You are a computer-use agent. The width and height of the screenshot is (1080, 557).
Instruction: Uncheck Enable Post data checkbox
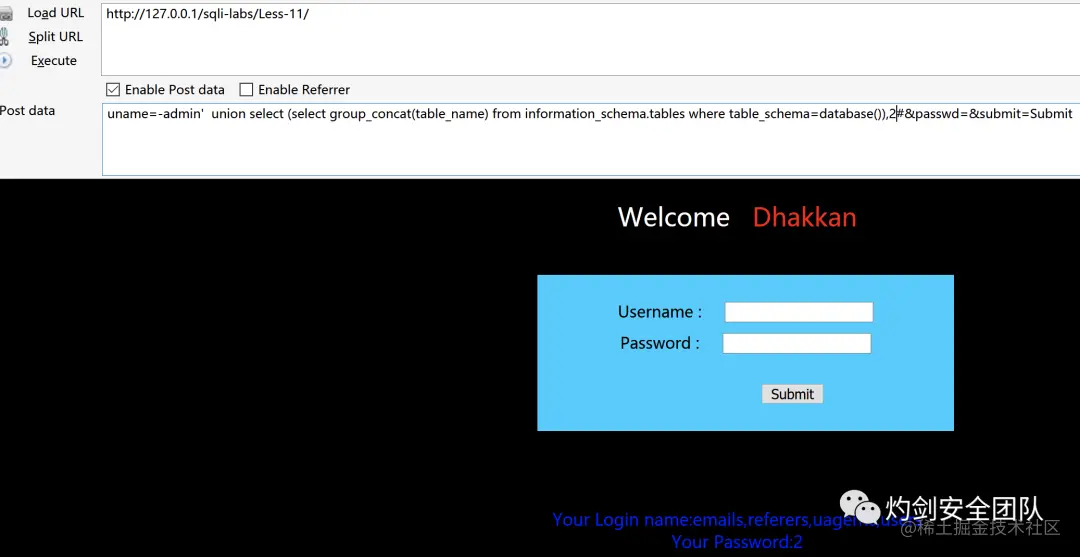click(113, 90)
